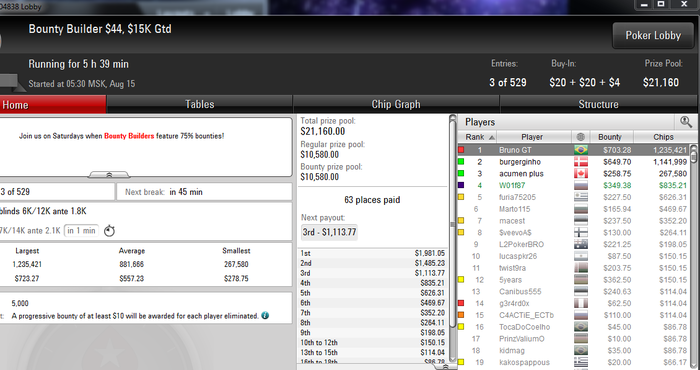Click the yellow tag beside furia75205
Viewport: 700px width, 370px height.
(461, 197)
